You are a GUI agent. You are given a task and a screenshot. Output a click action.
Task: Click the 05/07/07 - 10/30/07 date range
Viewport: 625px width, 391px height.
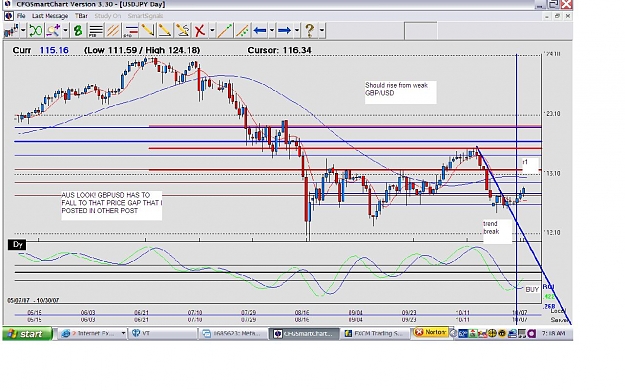tap(33, 300)
